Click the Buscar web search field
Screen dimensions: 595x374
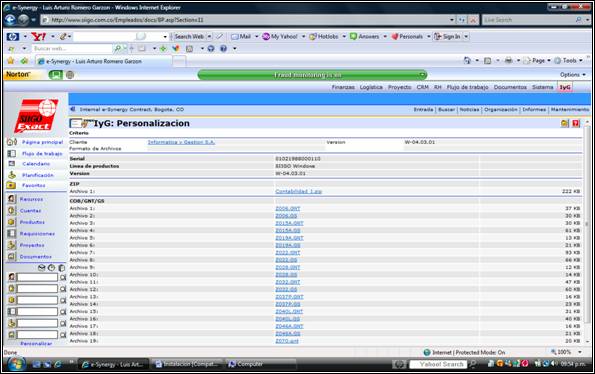(x=72, y=49)
